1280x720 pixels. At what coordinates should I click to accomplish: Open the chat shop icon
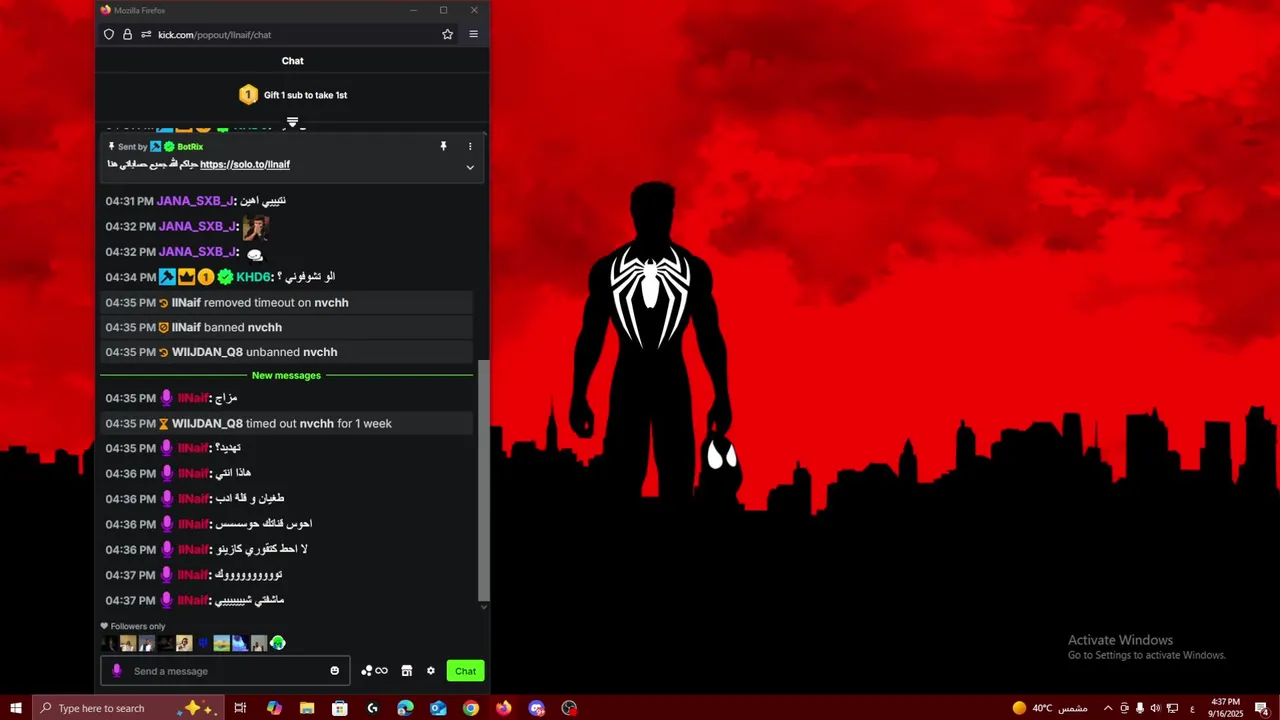(x=407, y=671)
